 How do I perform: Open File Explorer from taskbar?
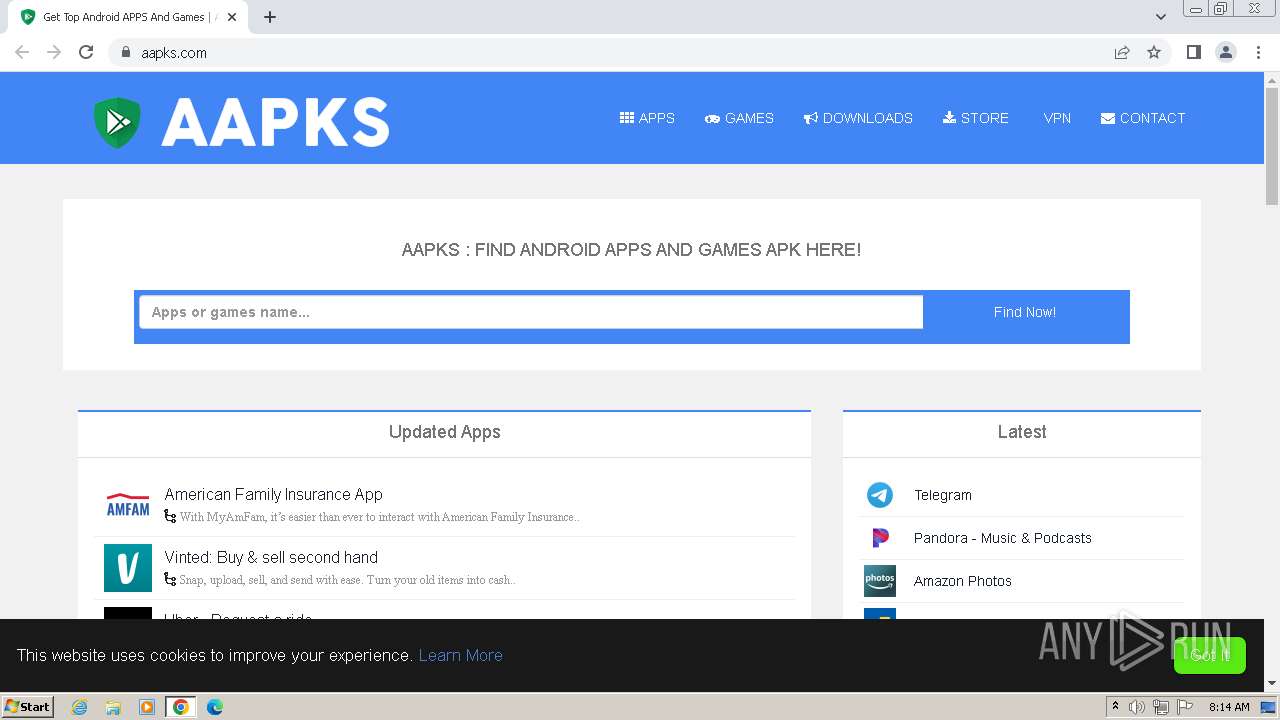[113, 707]
